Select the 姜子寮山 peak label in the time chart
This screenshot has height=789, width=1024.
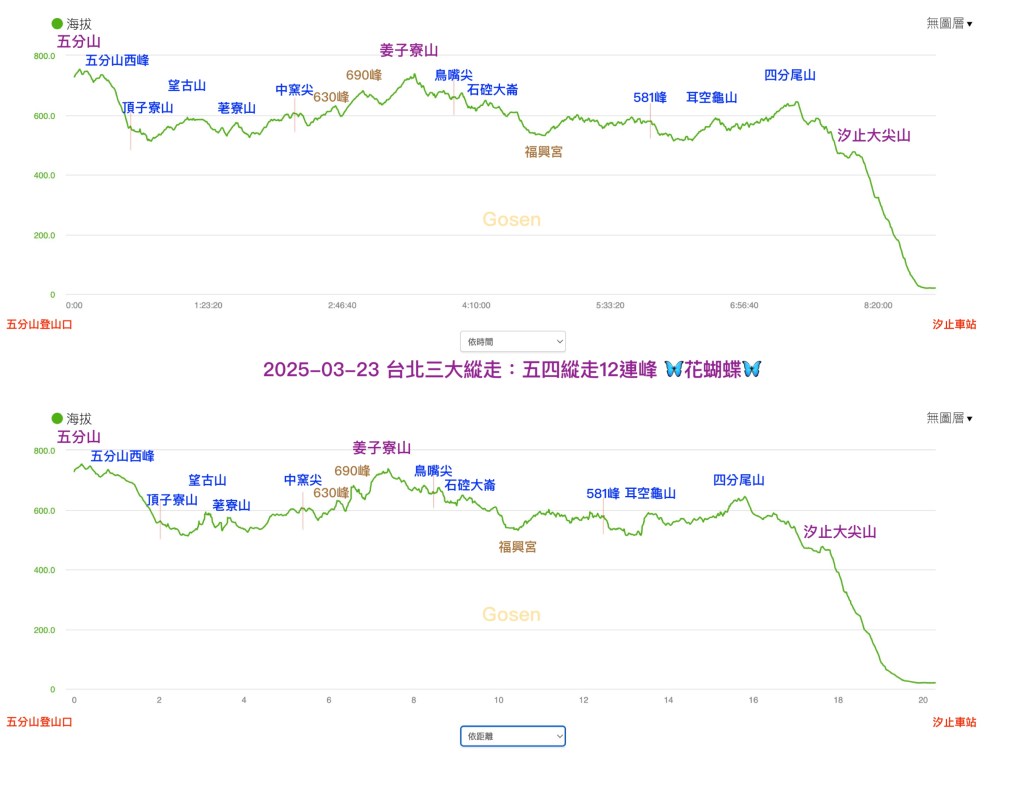click(x=409, y=50)
